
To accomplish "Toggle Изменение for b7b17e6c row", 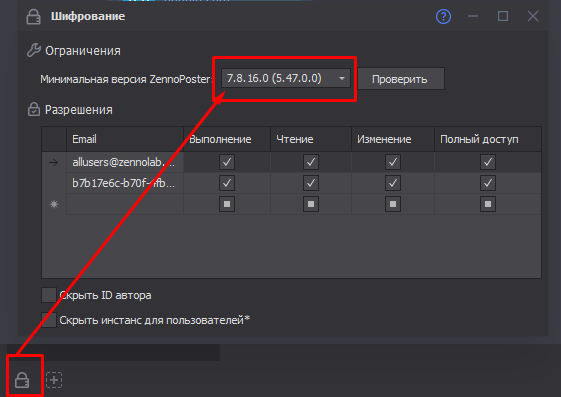I will (392, 183).
